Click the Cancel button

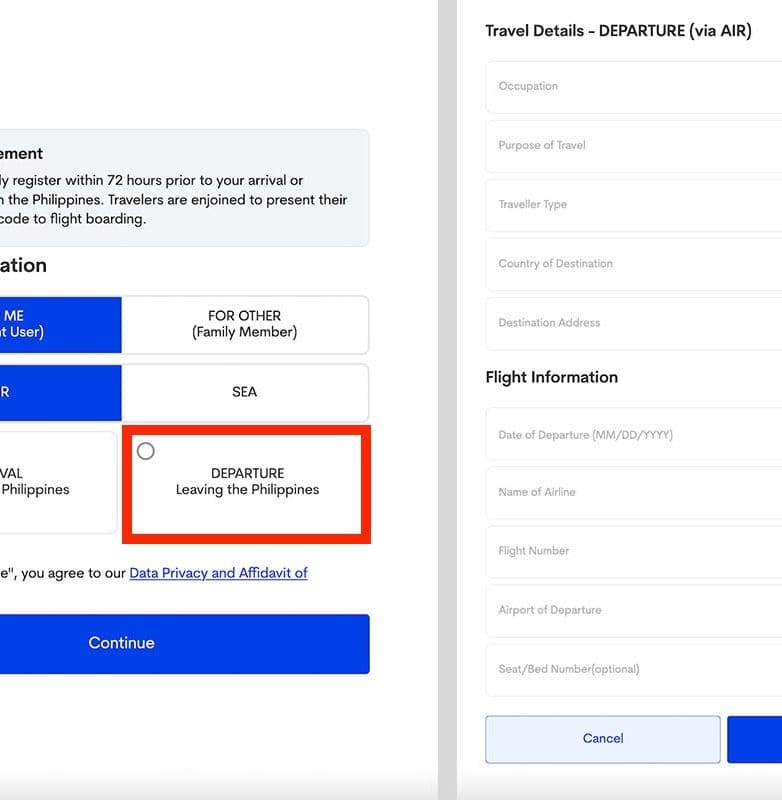pyautogui.click(x=602, y=739)
